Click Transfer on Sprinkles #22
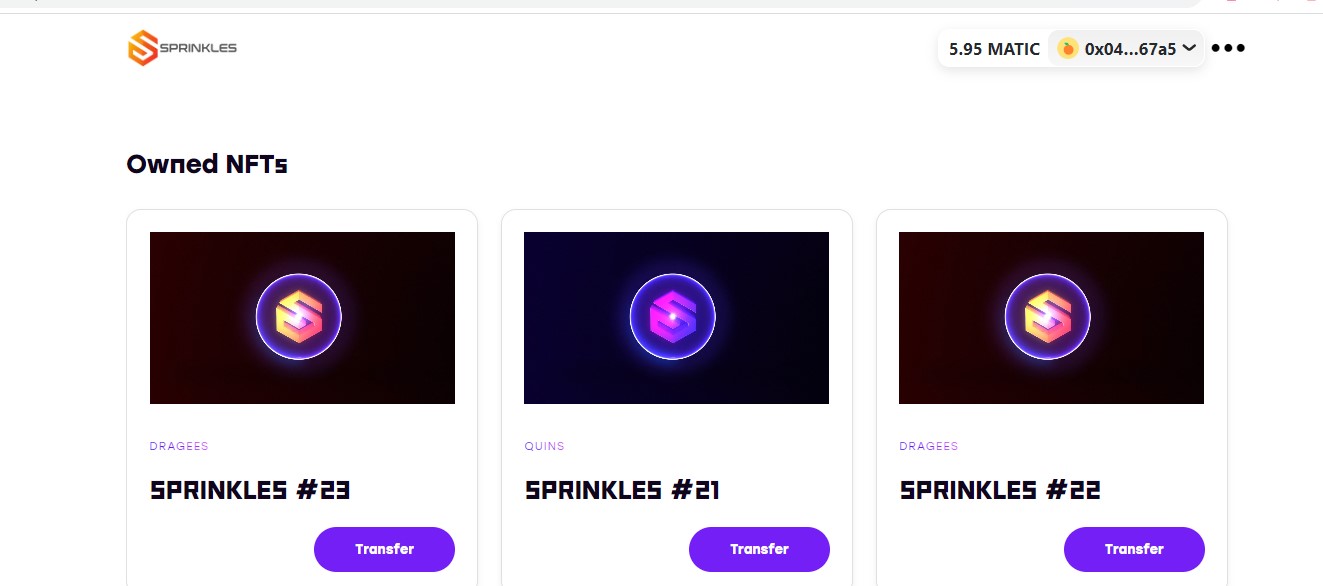This screenshot has width=1323, height=586. coord(1134,549)
